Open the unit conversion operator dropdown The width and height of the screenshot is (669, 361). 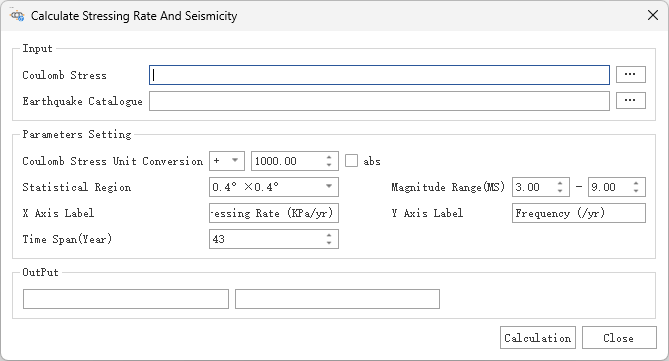point(227,161)
